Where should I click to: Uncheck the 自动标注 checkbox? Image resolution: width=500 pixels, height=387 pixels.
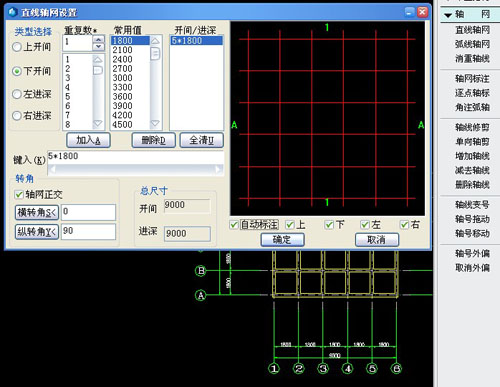coord(234,225)
